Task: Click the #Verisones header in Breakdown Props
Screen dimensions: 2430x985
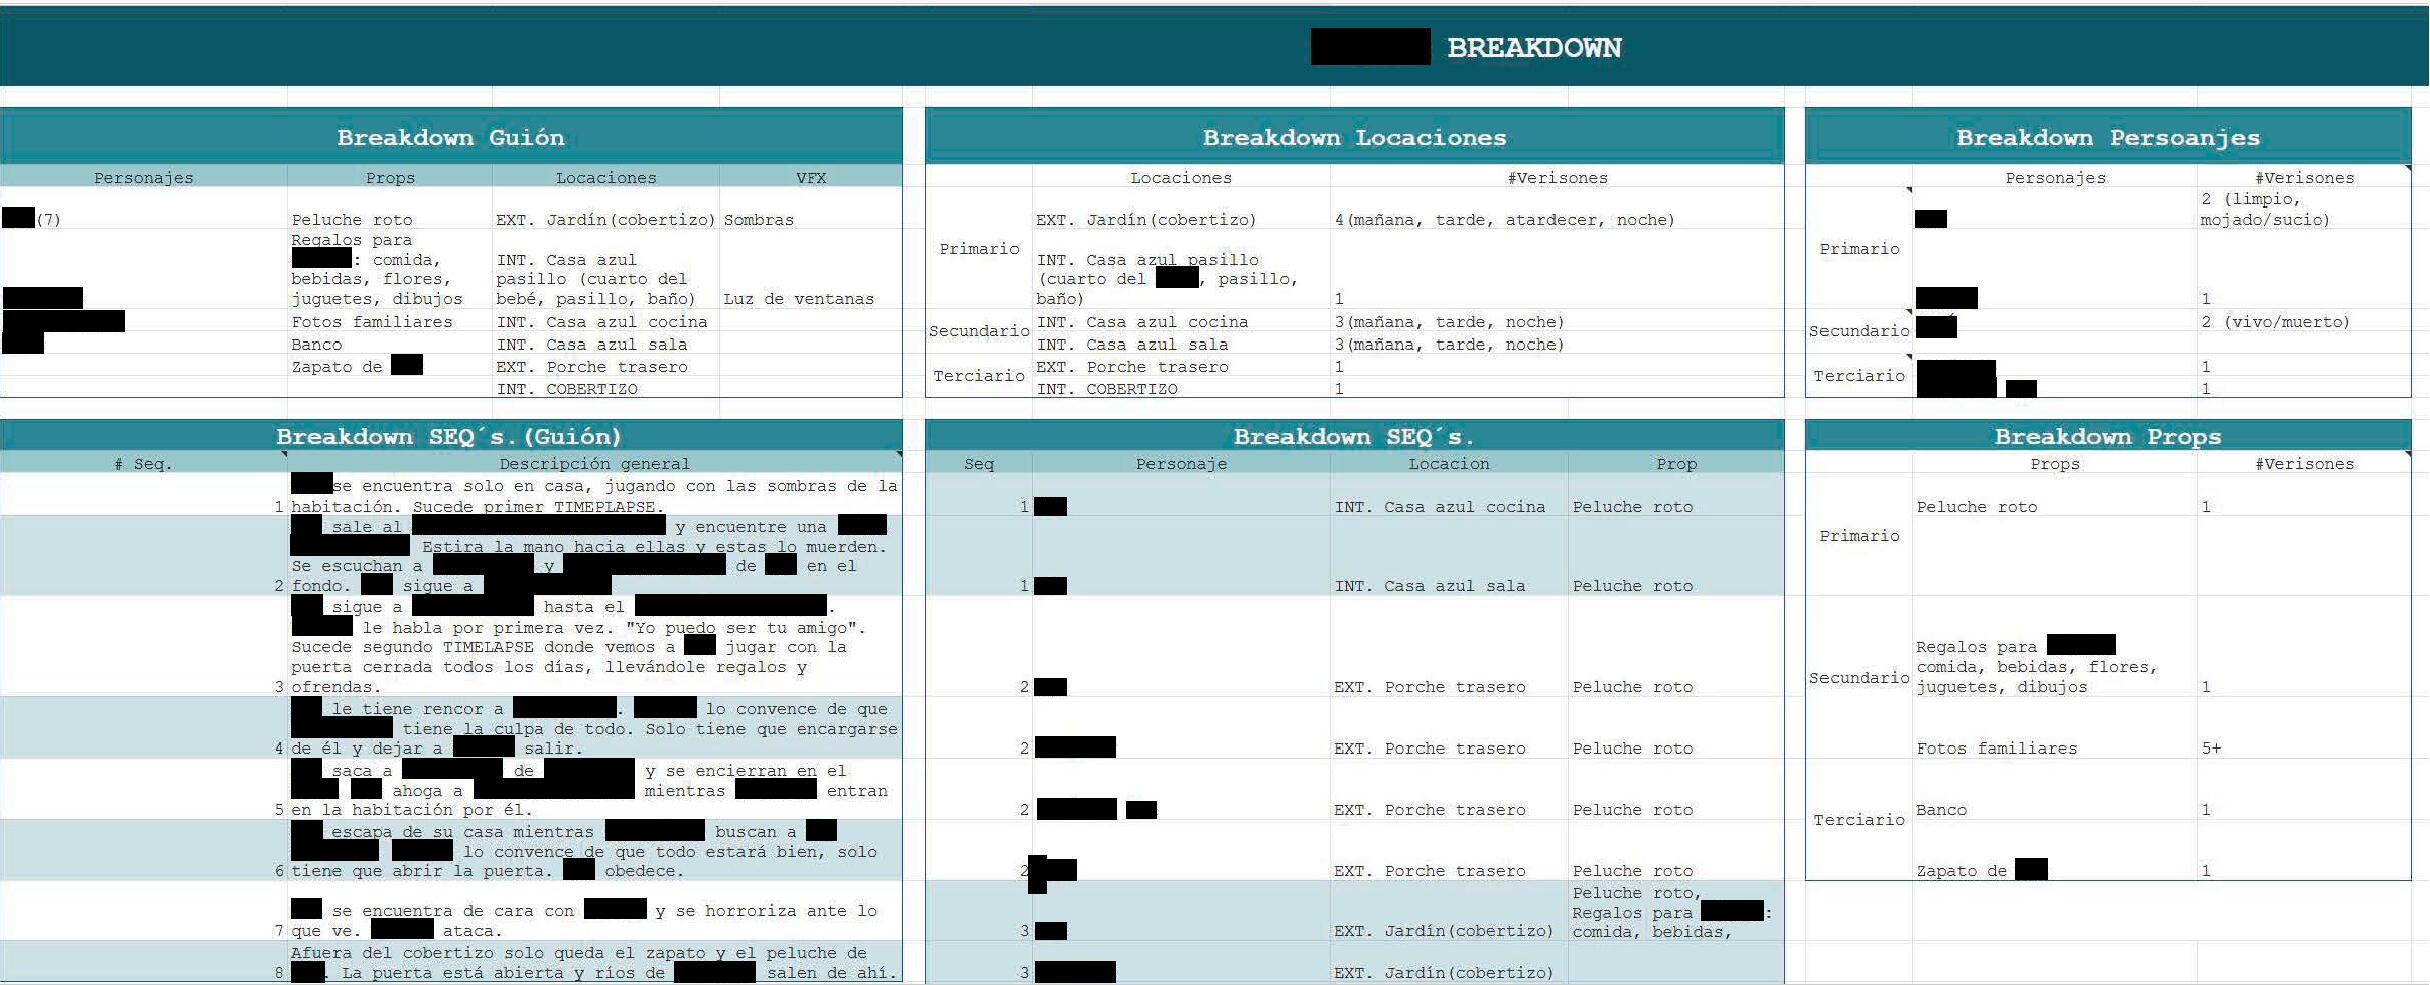Action: [2304, 464]
